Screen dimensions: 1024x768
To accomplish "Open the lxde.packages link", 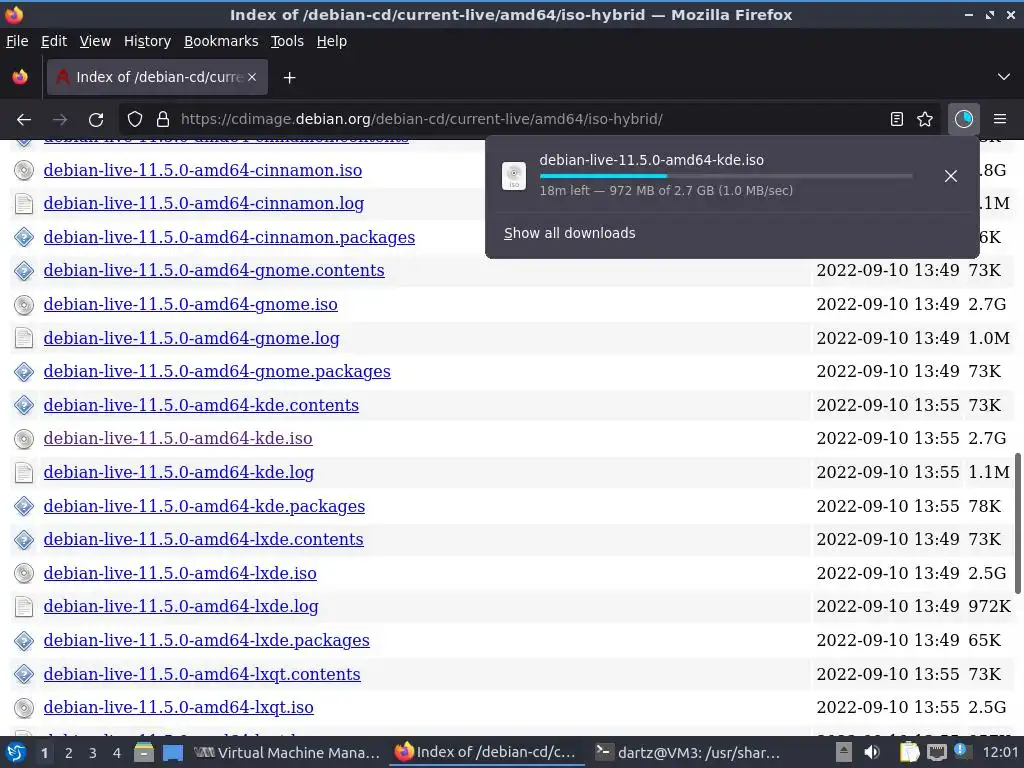I will [x=206, y=641].
